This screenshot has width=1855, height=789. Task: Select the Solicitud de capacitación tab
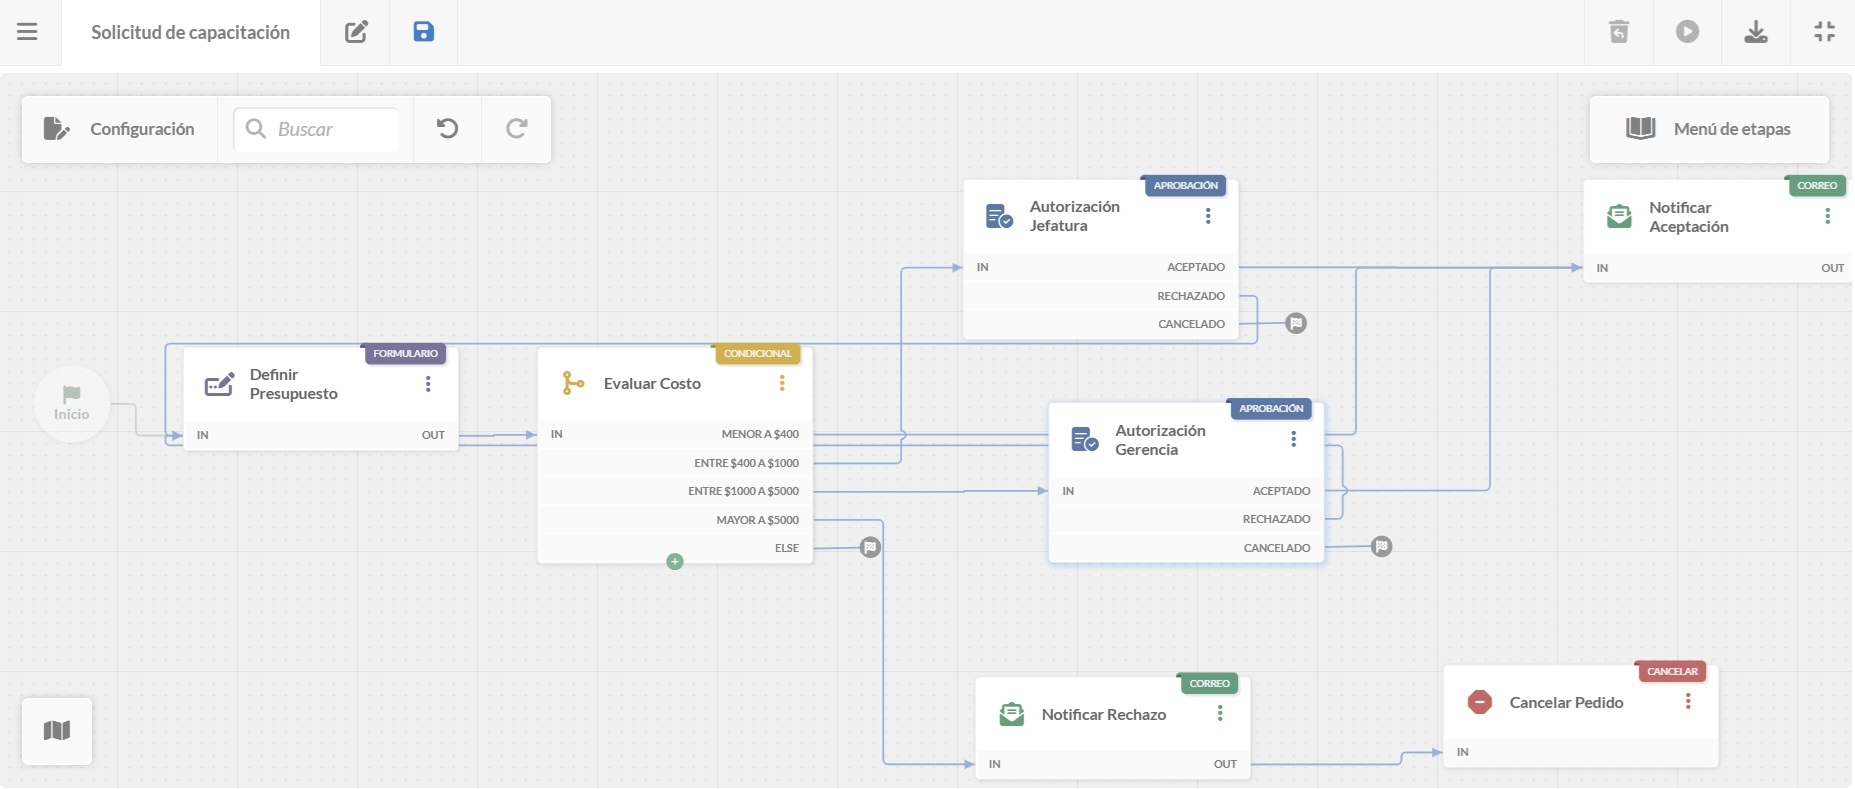click(x=191, y=32)
